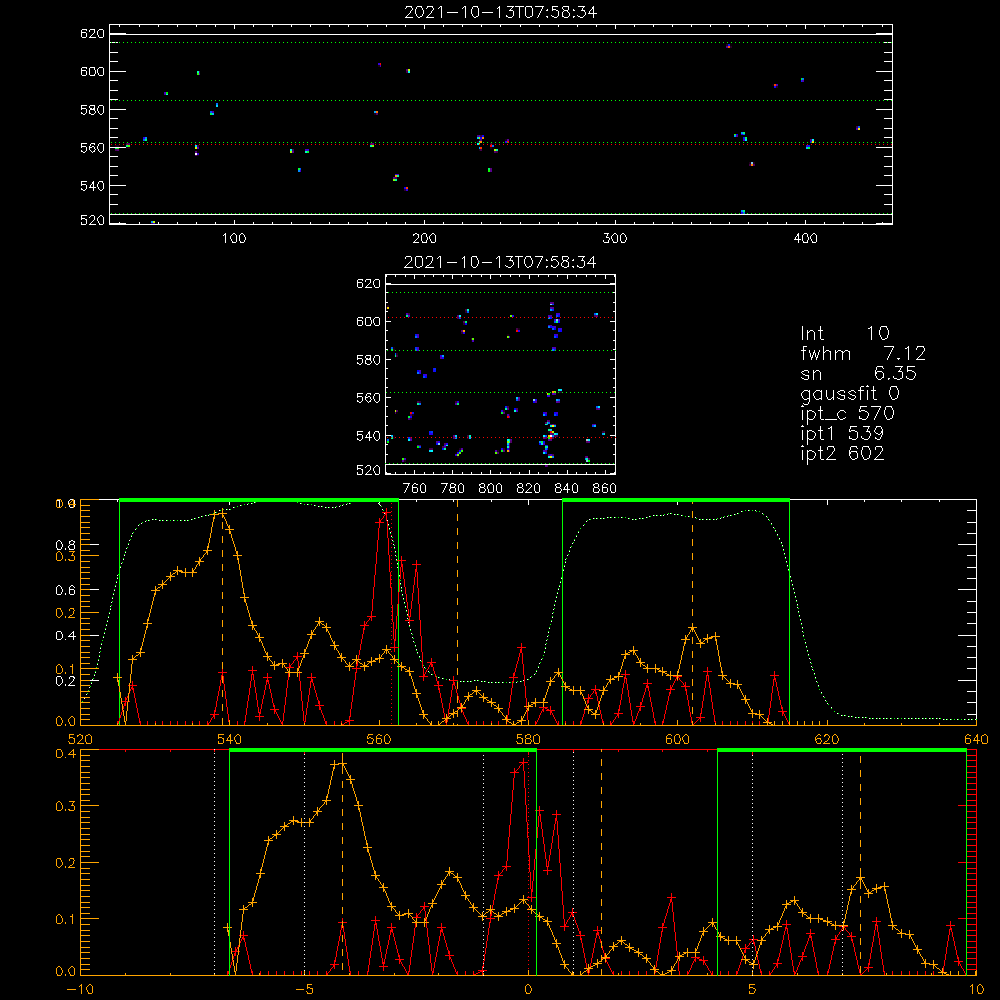
Task: Click x-axis label '800' of small scatter plot
Action: [490, 489]
